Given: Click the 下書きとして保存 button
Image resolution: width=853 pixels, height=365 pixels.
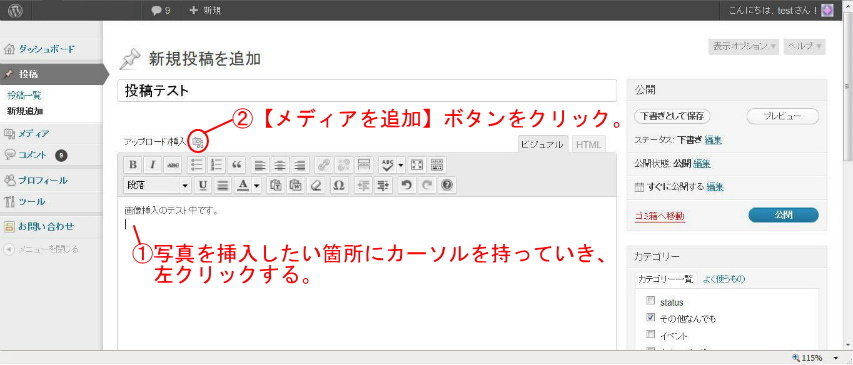Looking at the screenshot, I should (672, 116).
